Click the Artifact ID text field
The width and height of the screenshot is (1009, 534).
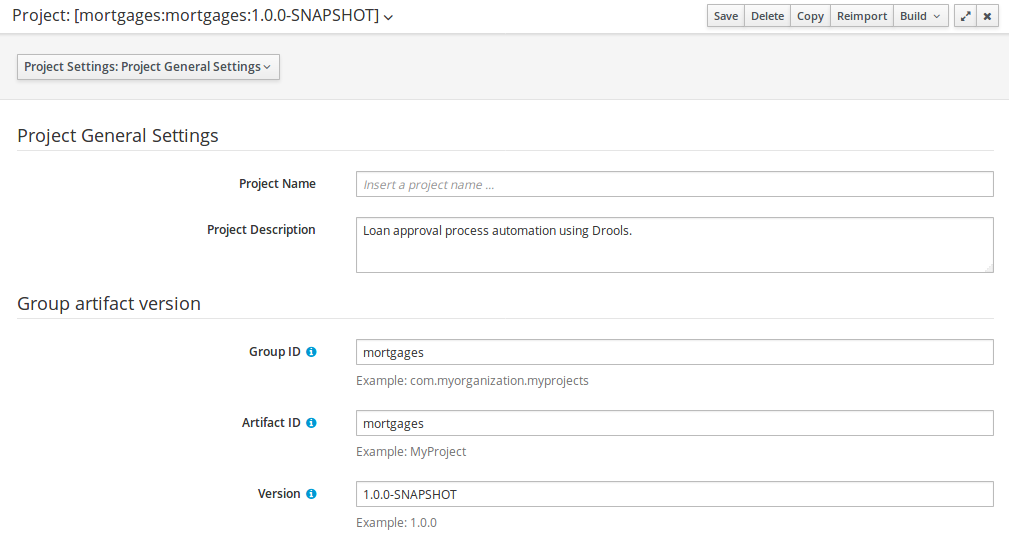point(674,423)
